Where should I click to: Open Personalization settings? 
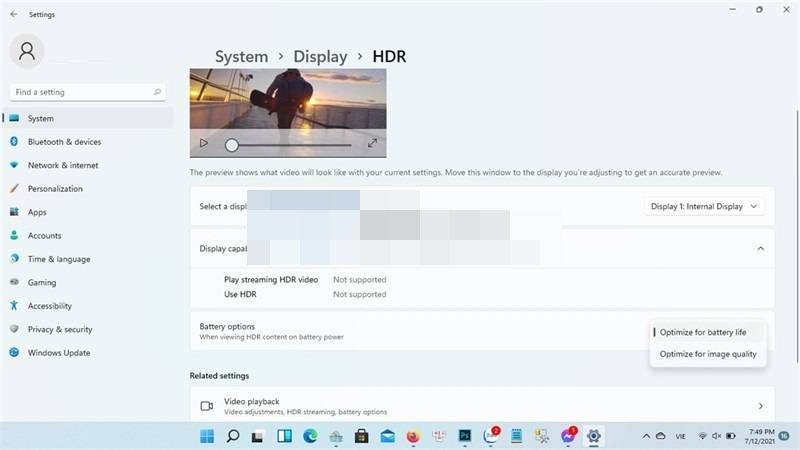coord(88,189)
